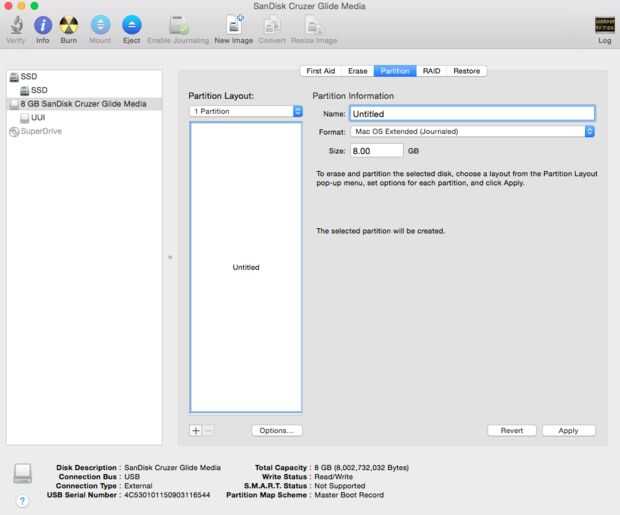Select the Untitled partition in layout map
The width and height of the screenshot is (620, 515).
pyautogui.click(x=246, y=267)
